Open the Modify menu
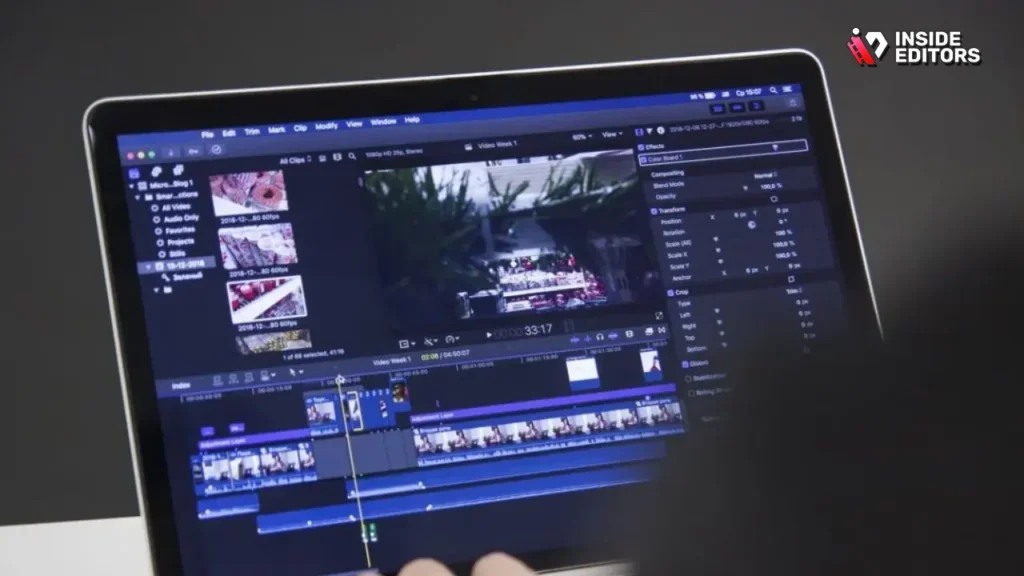 [326, 127]
